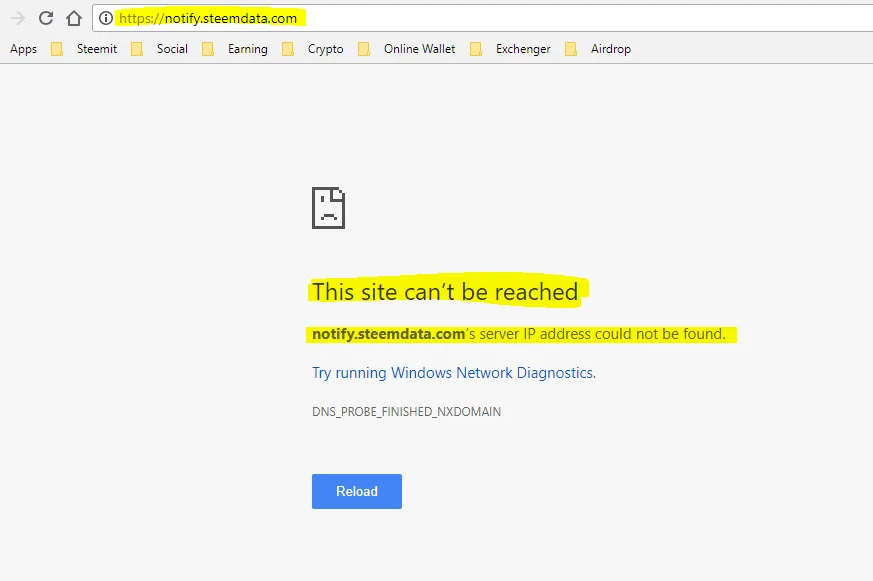The height and width of the screenshot is (581, 873).
Task: Open the Steemit bookmark folder
Action: [84, 49]
